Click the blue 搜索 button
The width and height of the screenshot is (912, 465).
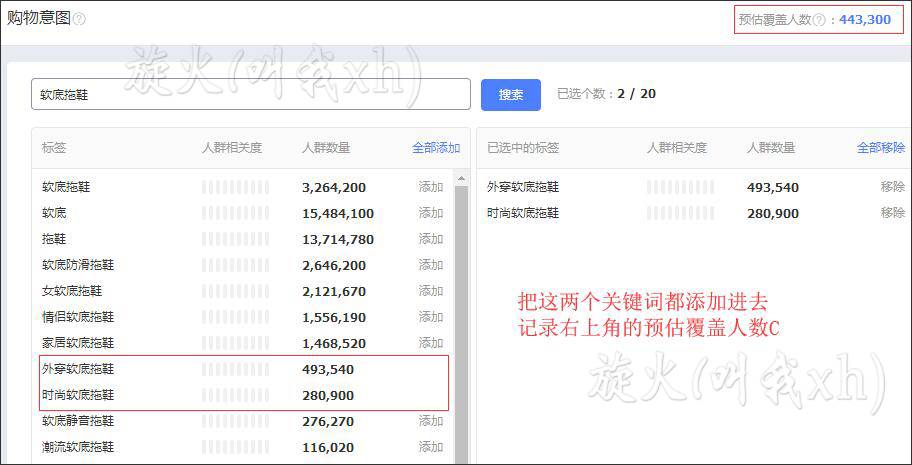510,95
